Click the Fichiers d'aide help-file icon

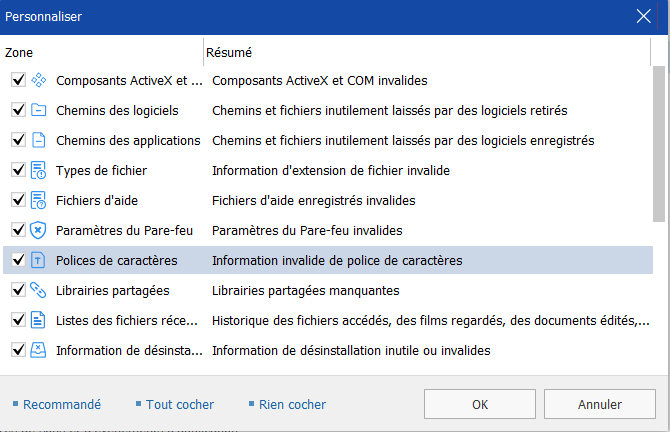tap(38, 200)
